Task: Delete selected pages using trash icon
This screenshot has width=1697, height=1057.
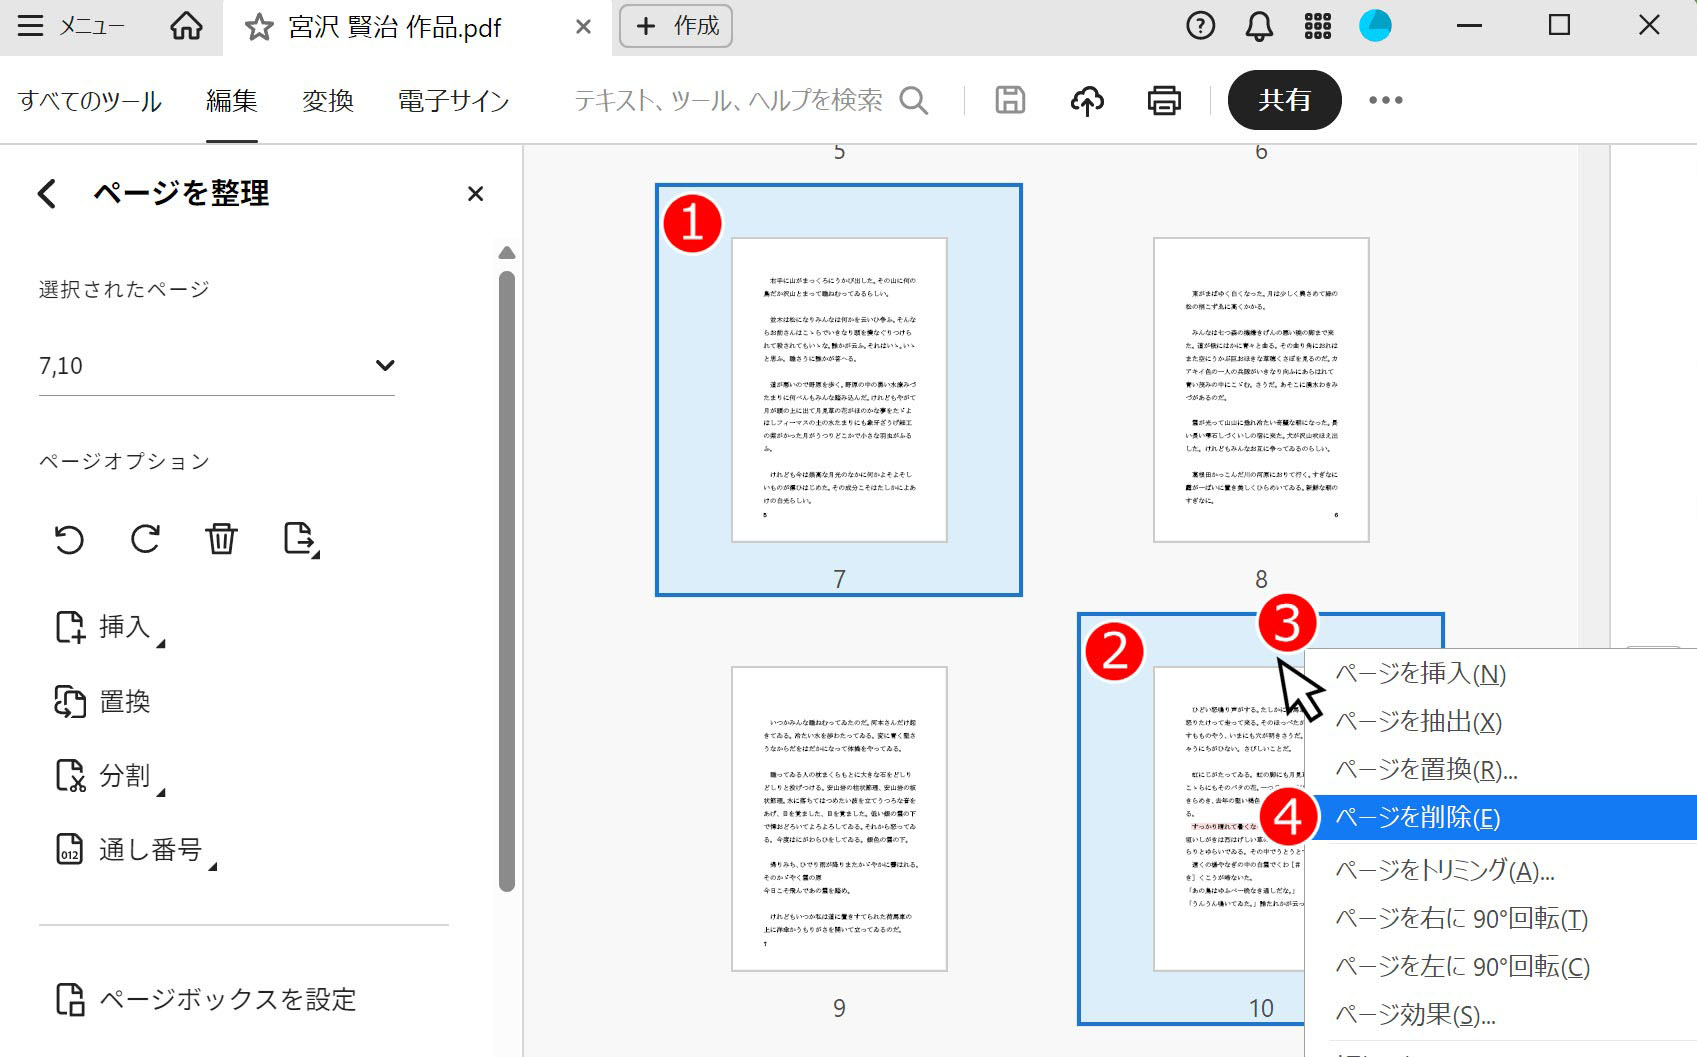Action: [x=222, y=539]
